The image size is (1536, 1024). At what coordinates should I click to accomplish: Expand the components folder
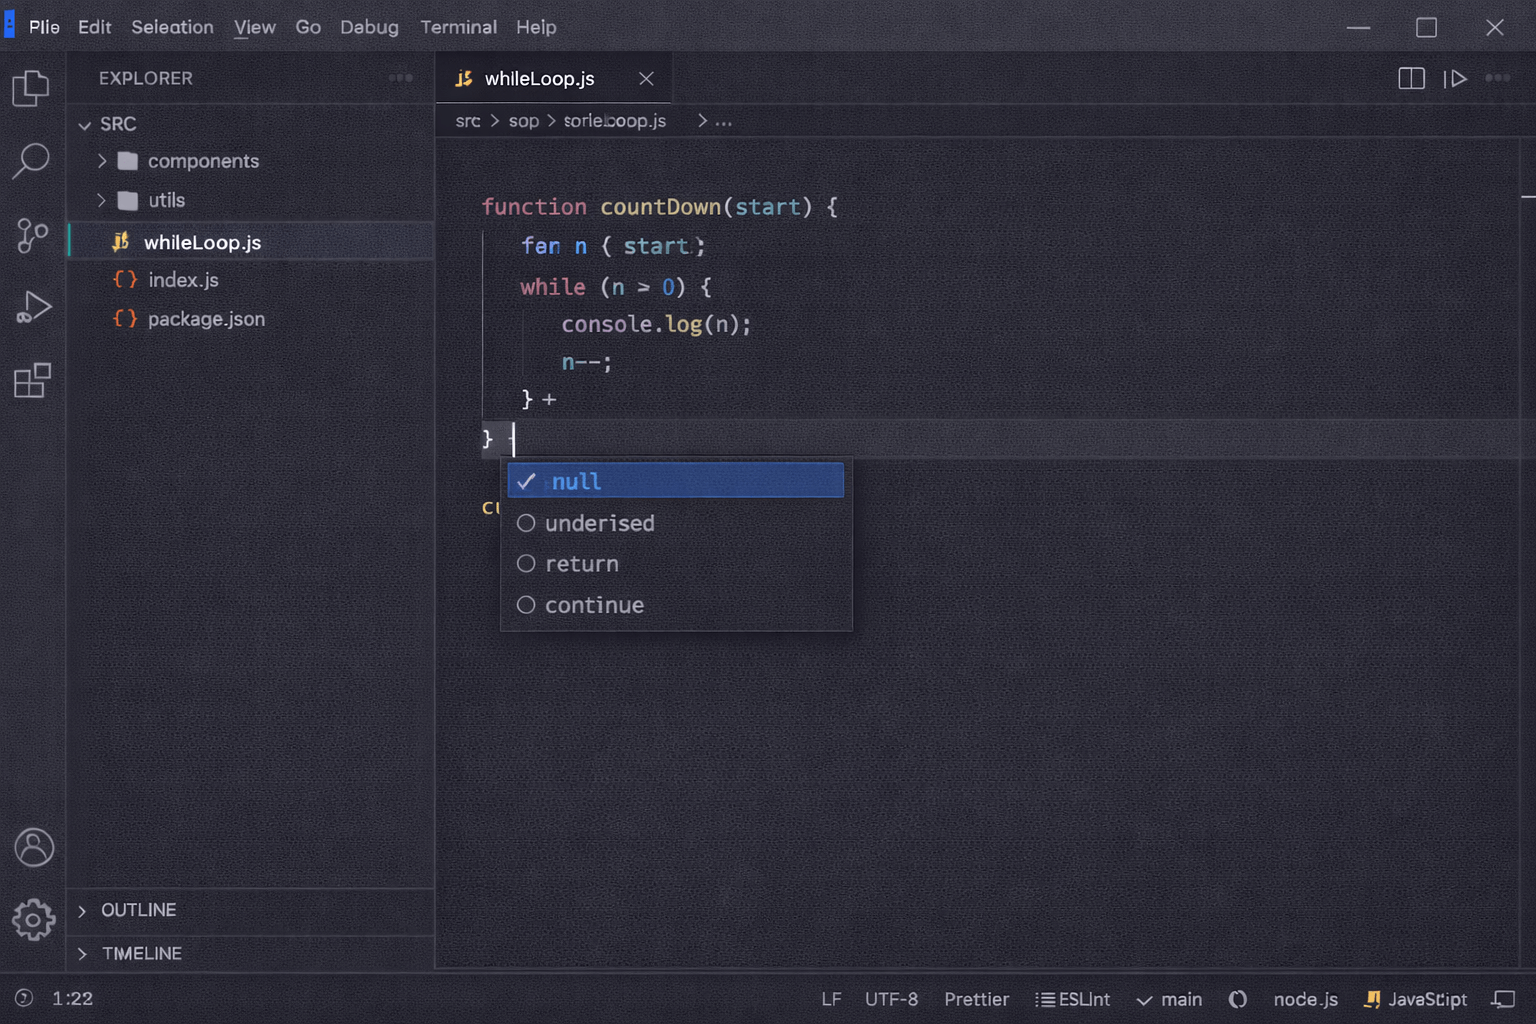pos(102,160)
